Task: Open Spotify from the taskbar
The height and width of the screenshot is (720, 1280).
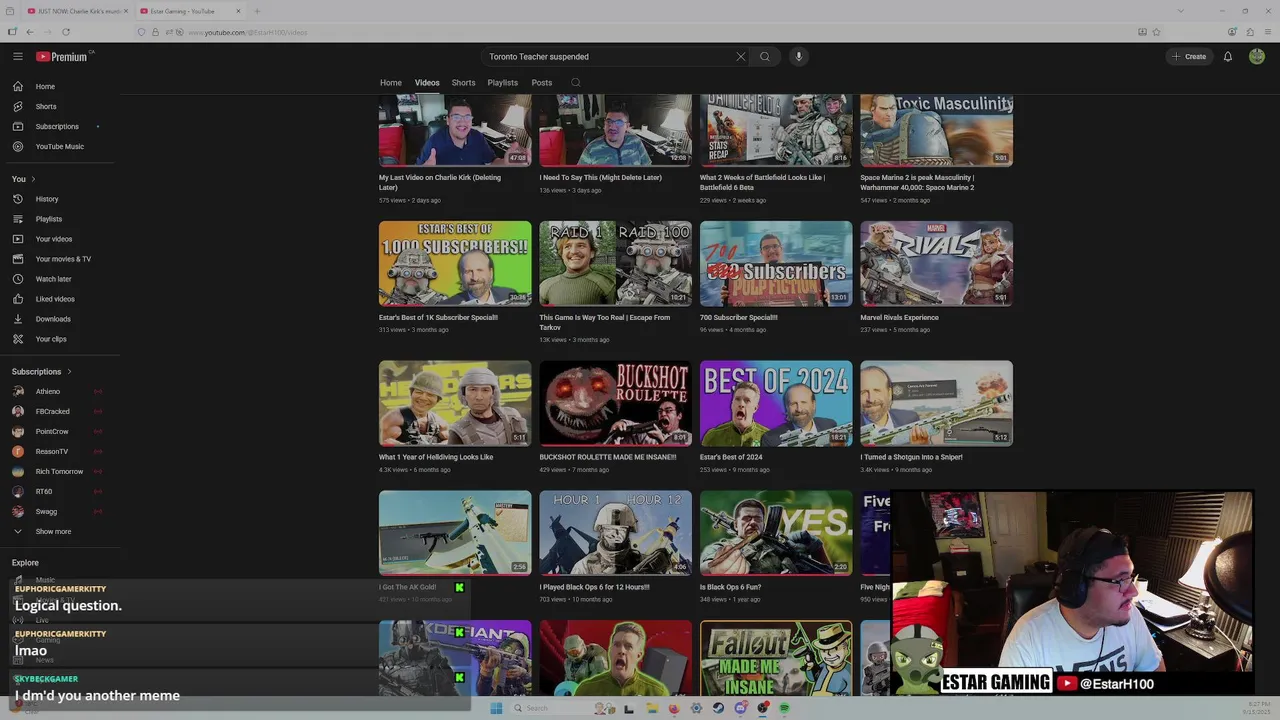Action: coord(784,708)
